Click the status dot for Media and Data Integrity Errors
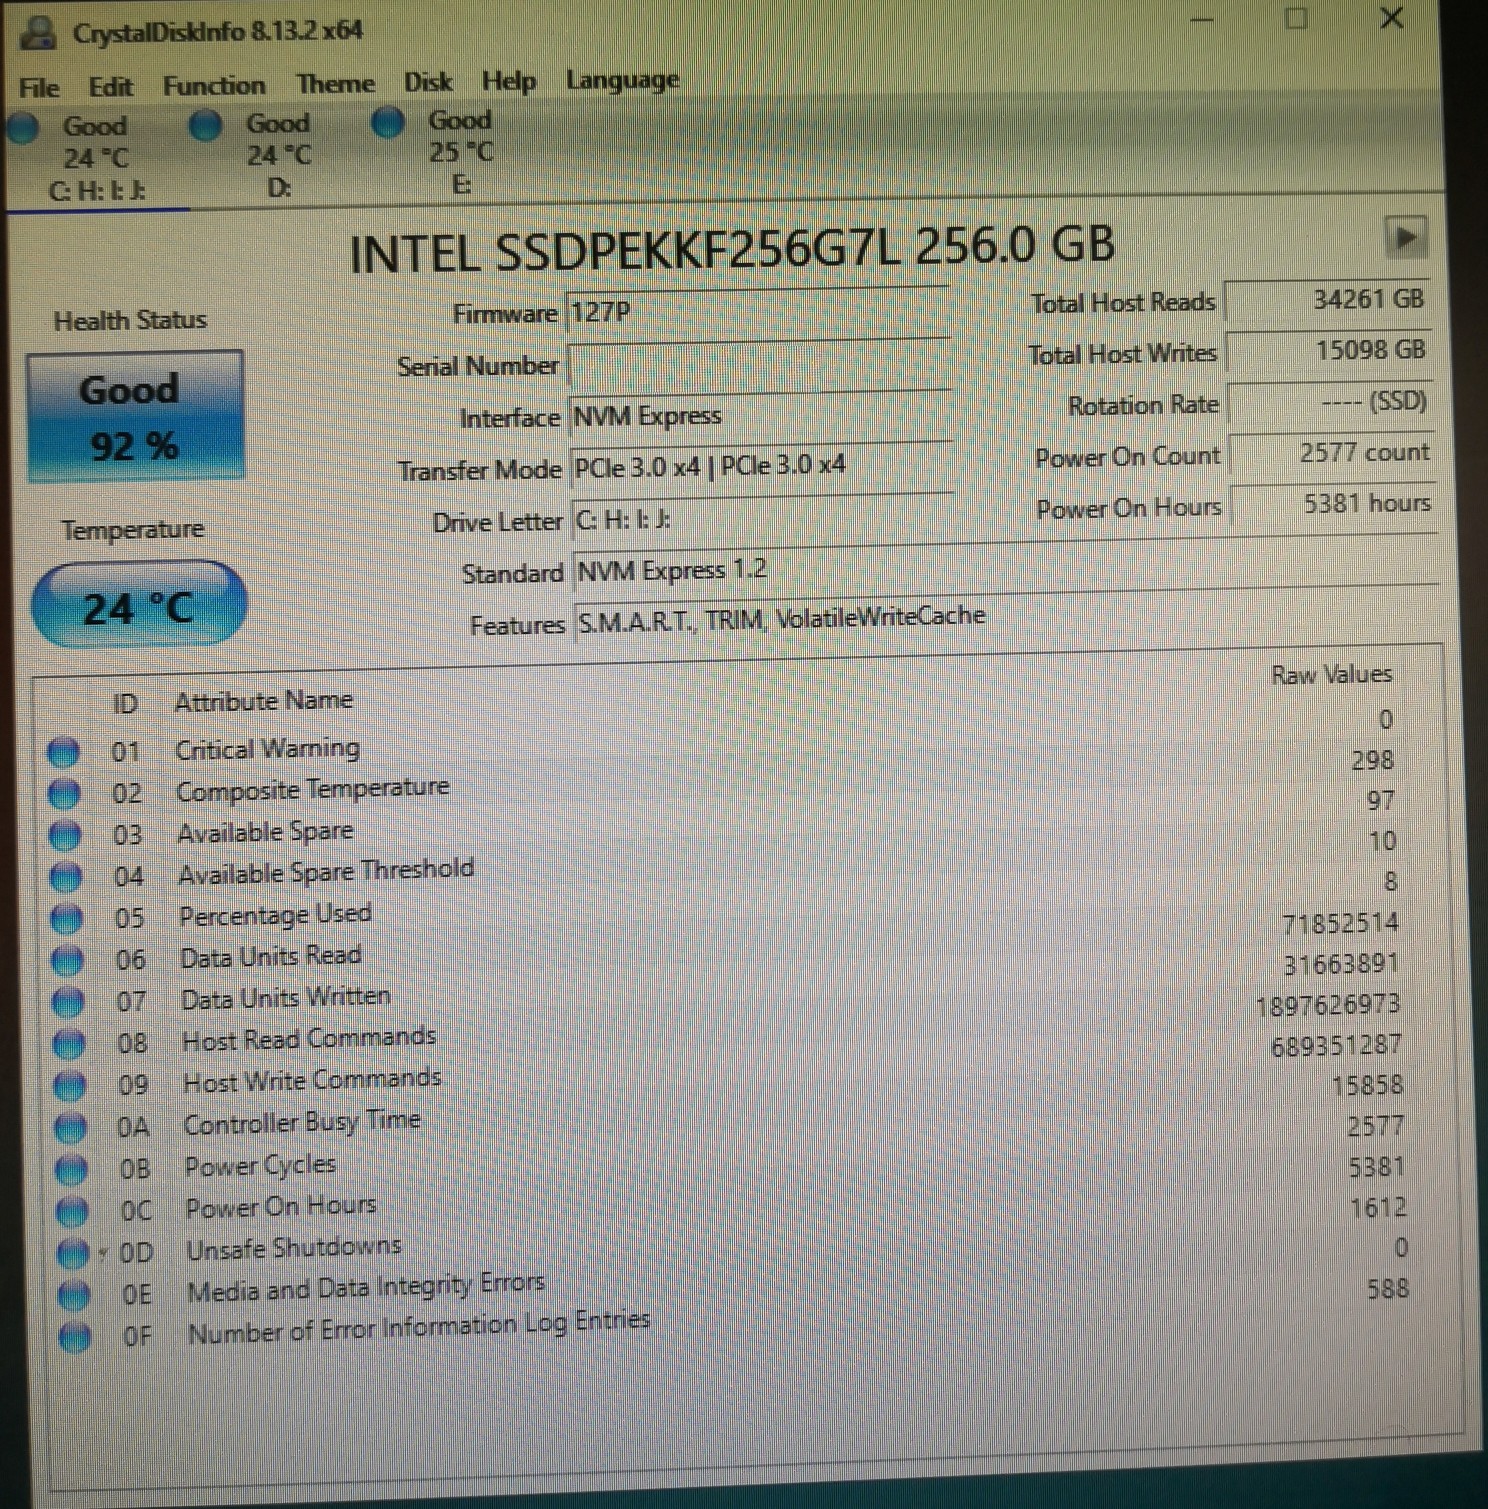The image size is (1488, 1509). [x=74, y=1295]
